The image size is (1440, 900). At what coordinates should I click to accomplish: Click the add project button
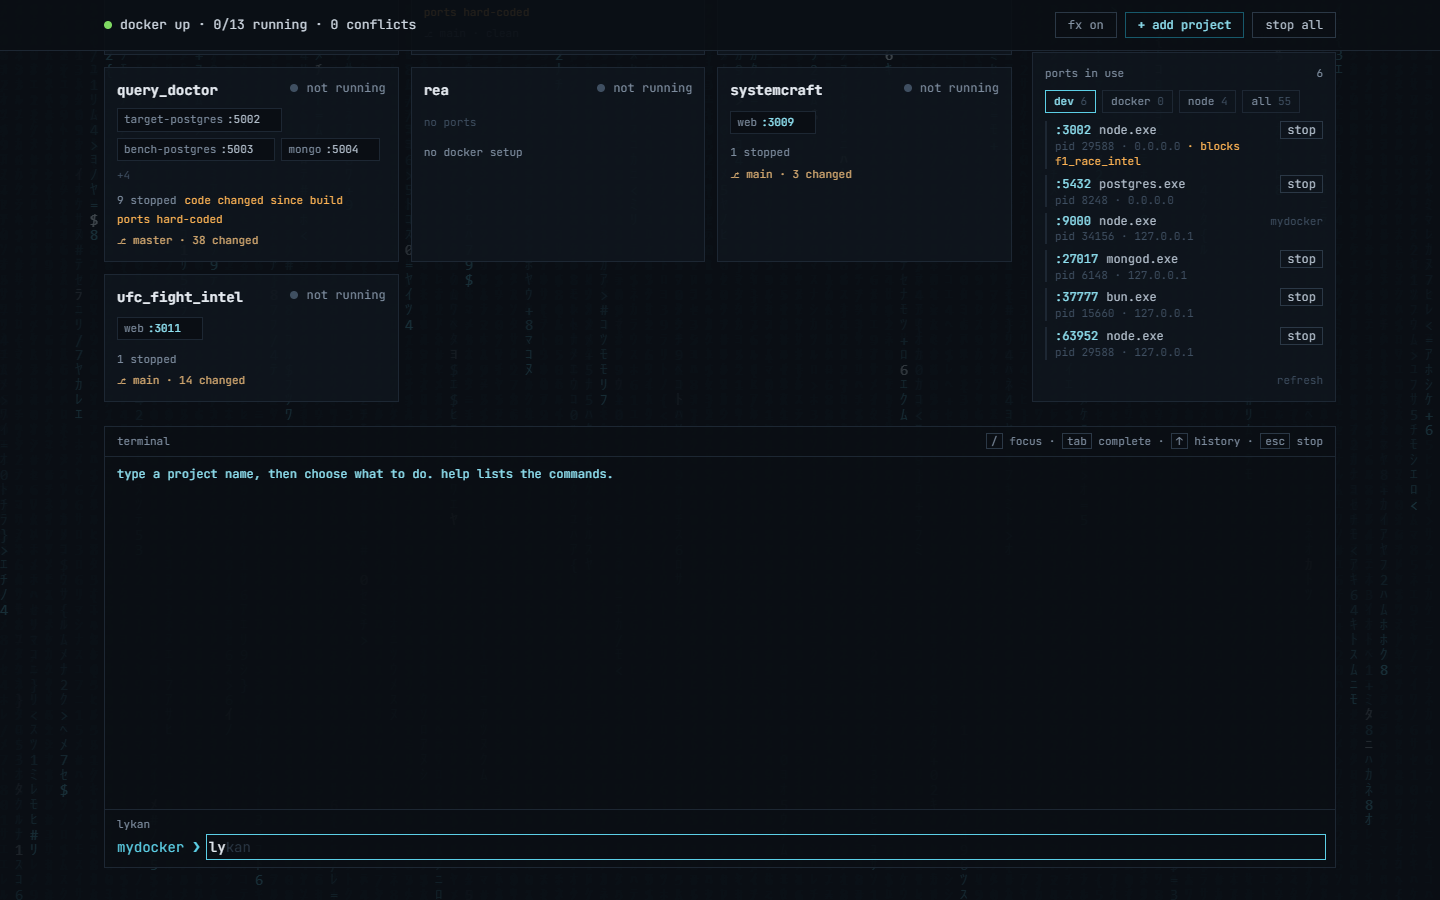coord(1184,25)
